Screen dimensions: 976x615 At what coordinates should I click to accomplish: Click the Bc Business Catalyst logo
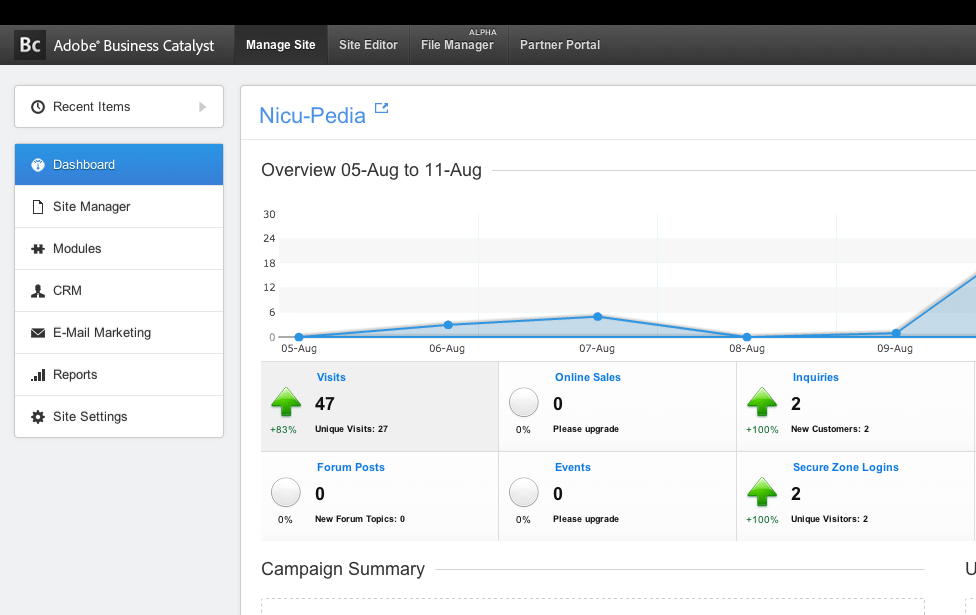[x=30, y=45]
